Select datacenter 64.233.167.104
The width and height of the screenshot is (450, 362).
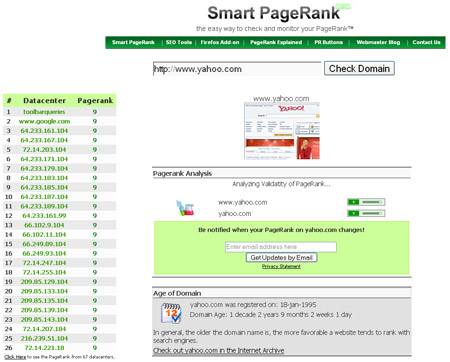click(44, 140)
